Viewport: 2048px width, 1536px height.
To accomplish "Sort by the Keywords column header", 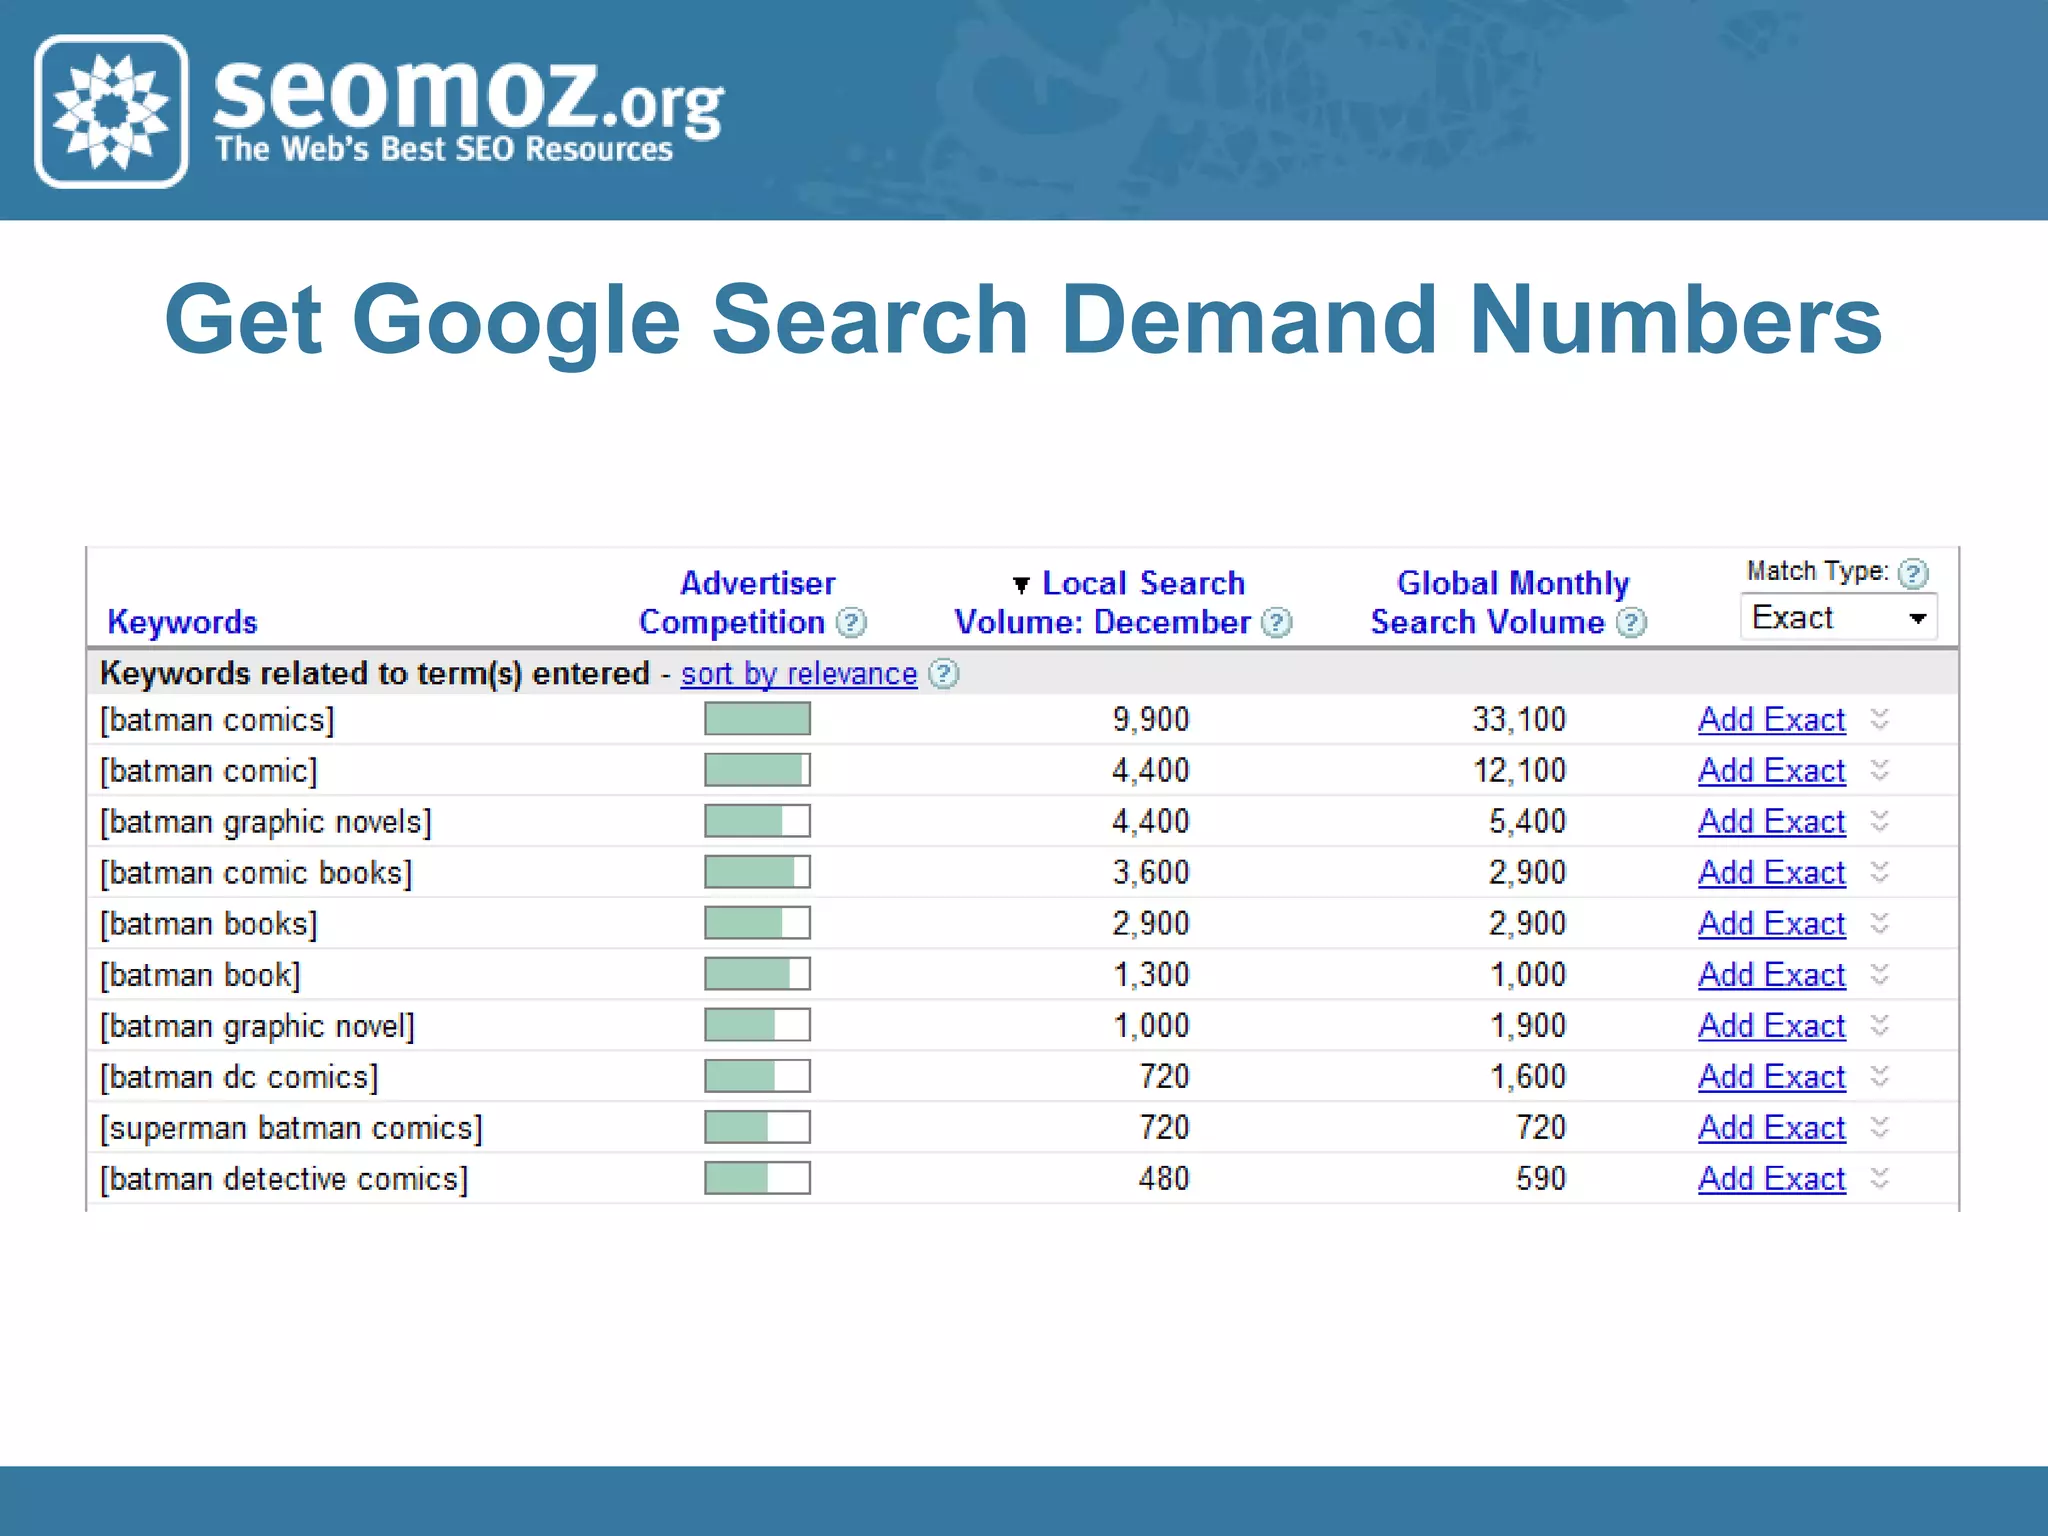I will [x=182, y=622].
